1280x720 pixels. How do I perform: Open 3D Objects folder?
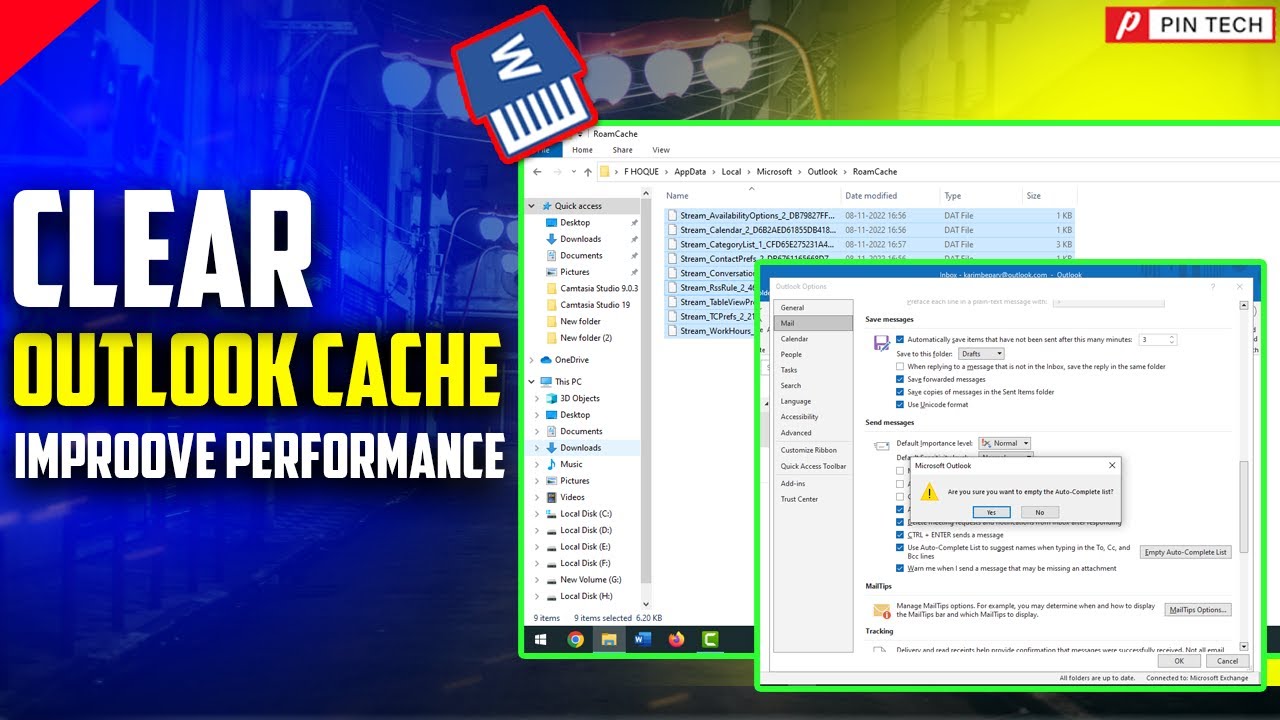pyautogui.click(x=579, y=398)
